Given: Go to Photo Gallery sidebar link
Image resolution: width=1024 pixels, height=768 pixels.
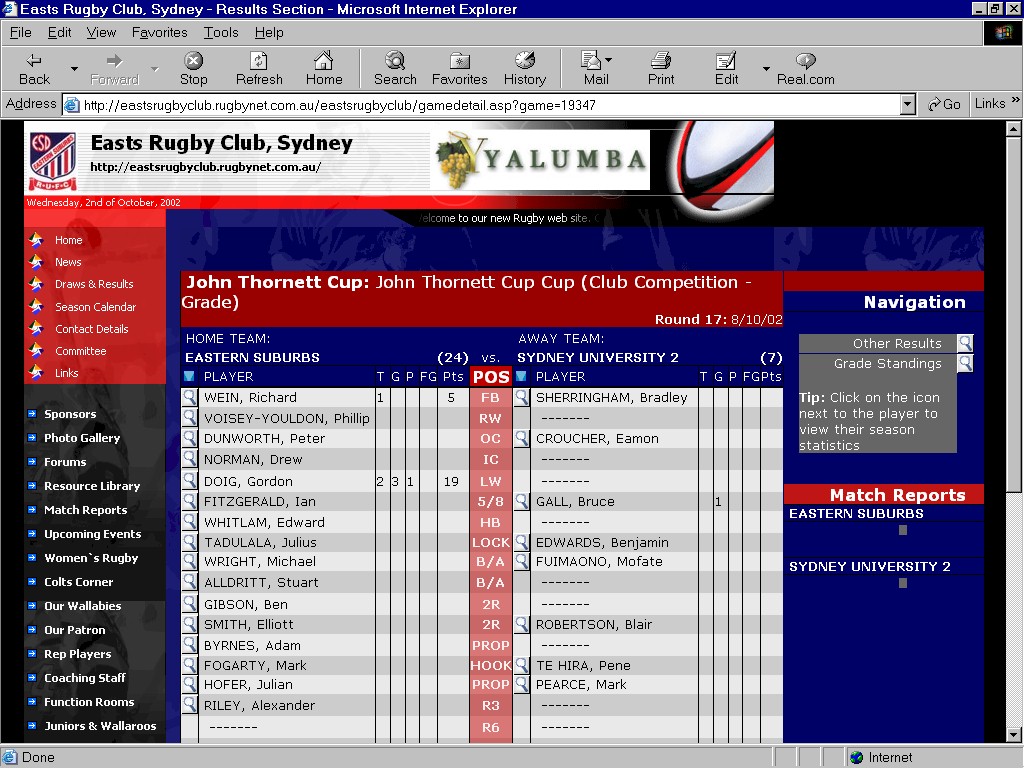Looking at the screenshot, I should [81, 438].
